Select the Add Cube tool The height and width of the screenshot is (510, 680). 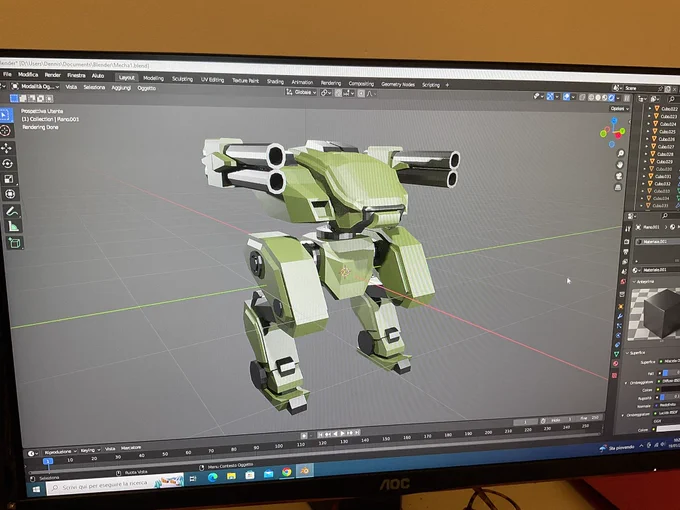(x=14, y=243)
